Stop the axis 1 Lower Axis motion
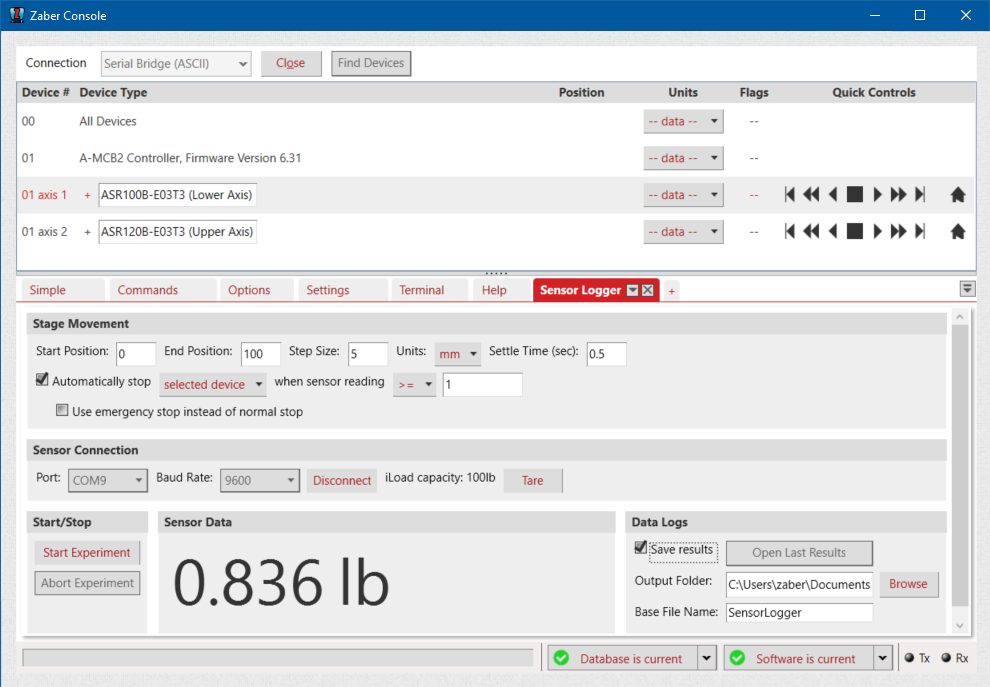990x687 pixels. coord(855,194)
